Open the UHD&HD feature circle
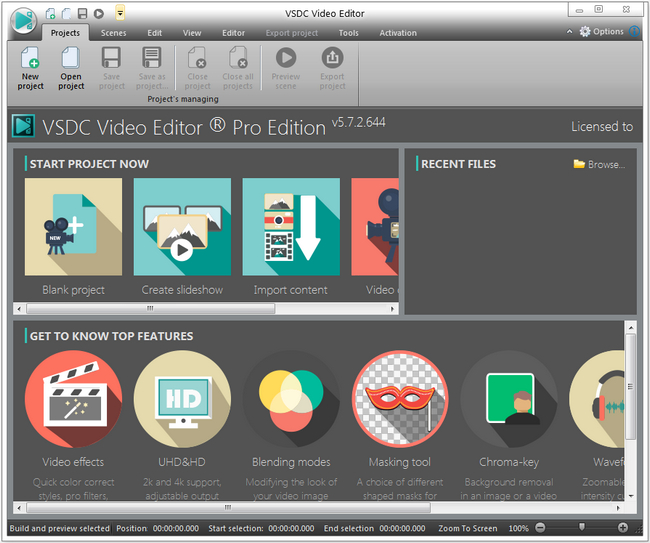The width and height of the screenshot is (650, 543). 182,399
